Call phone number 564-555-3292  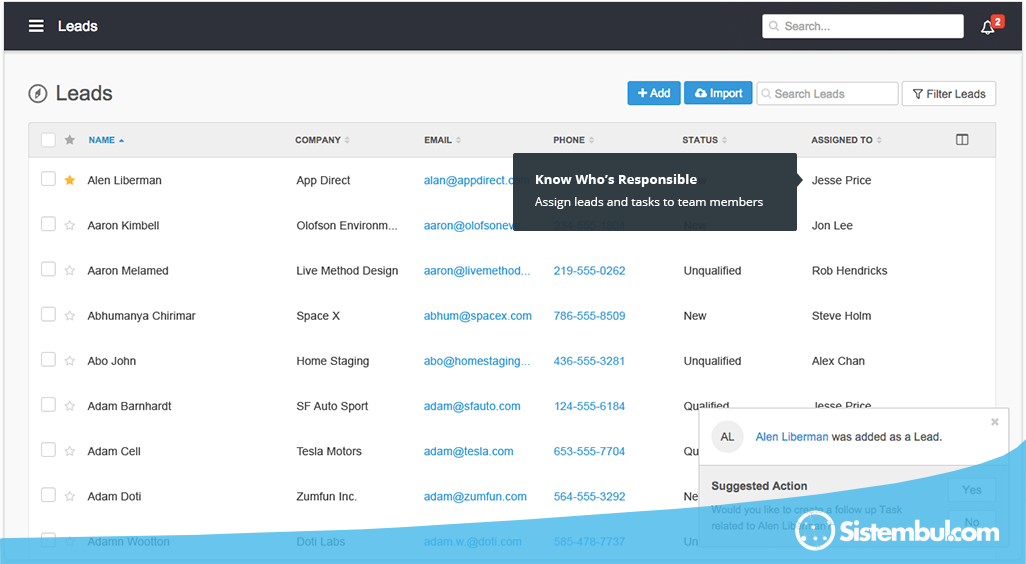coord(590,496)
